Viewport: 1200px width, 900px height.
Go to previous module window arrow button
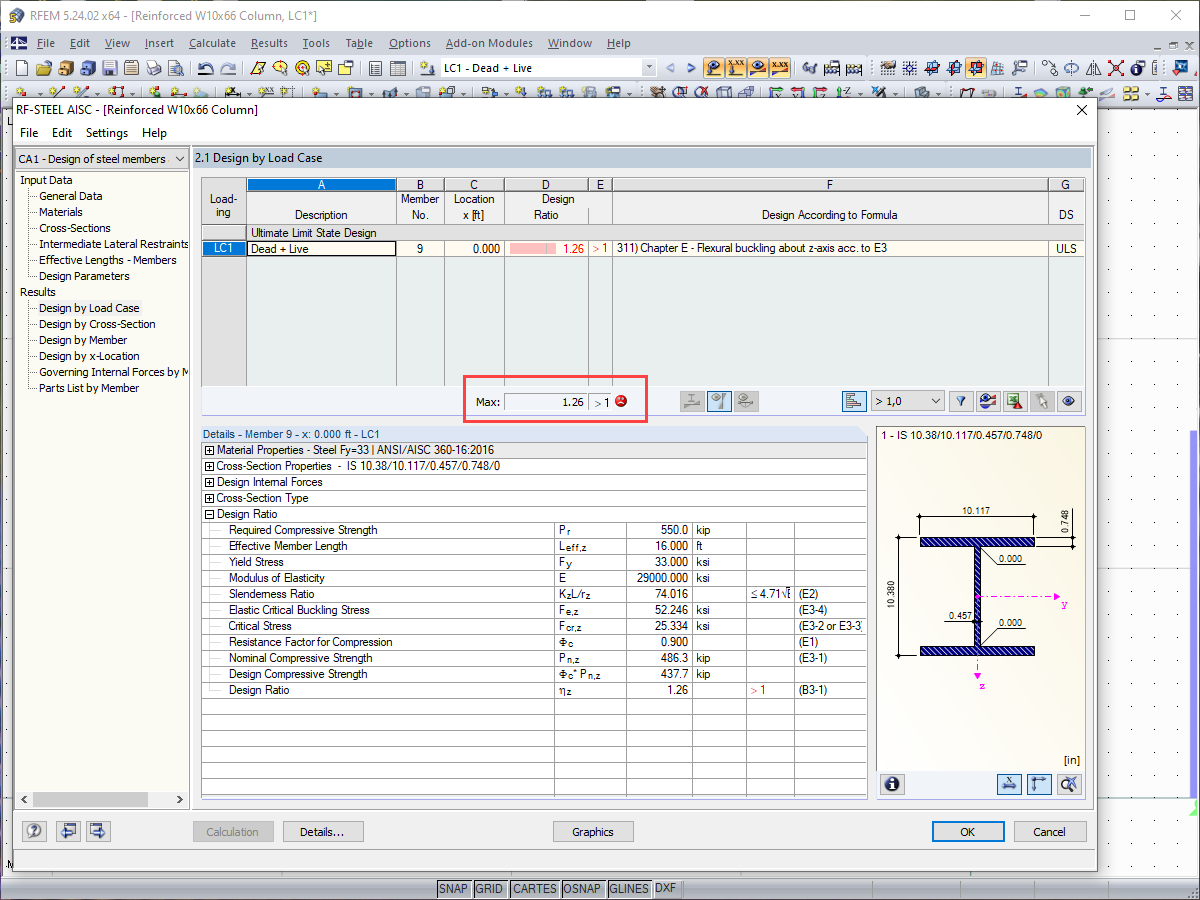point(67,831)
